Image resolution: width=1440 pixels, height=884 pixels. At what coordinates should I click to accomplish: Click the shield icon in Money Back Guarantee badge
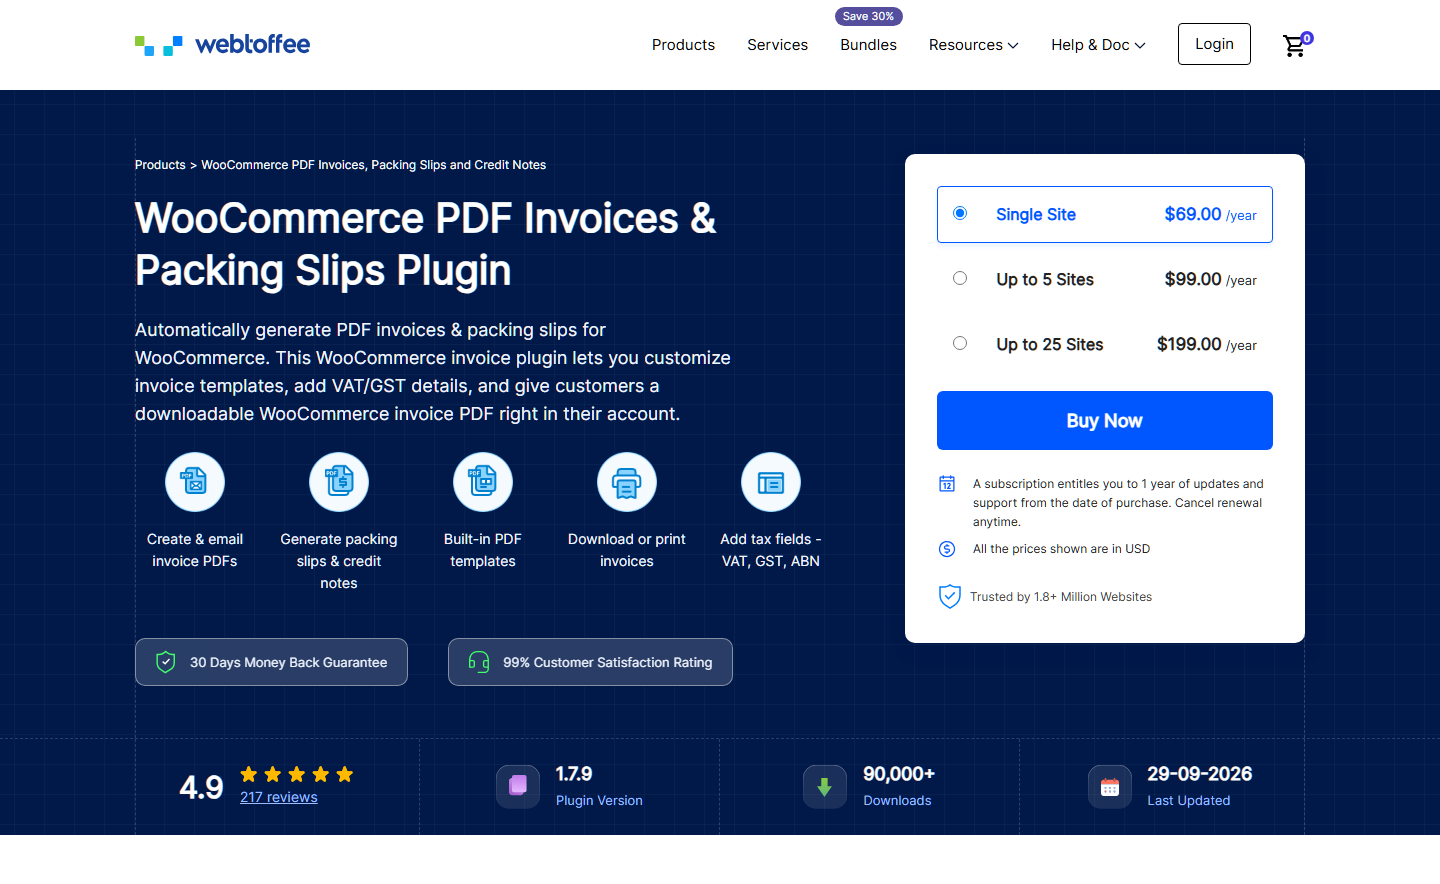coord(166,662)
